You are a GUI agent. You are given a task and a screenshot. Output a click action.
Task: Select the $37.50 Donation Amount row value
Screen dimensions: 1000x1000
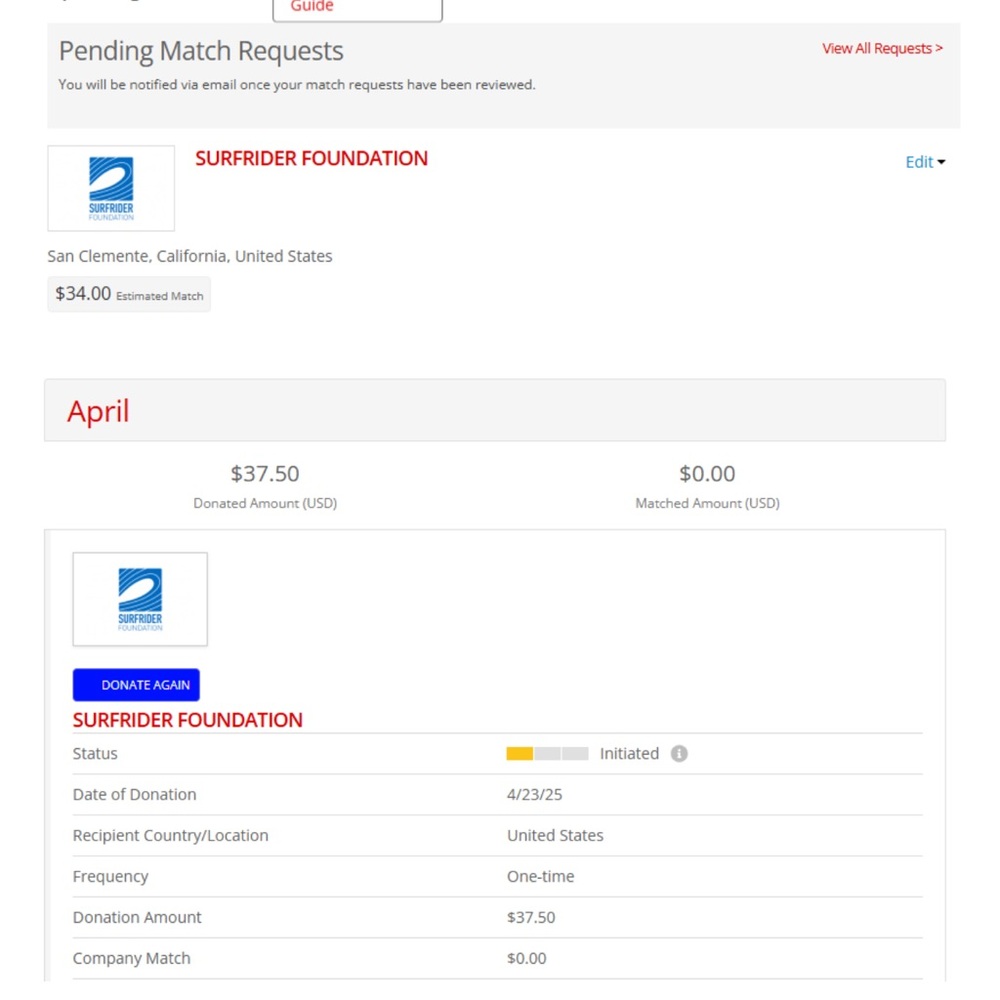[x=531, y=917]
